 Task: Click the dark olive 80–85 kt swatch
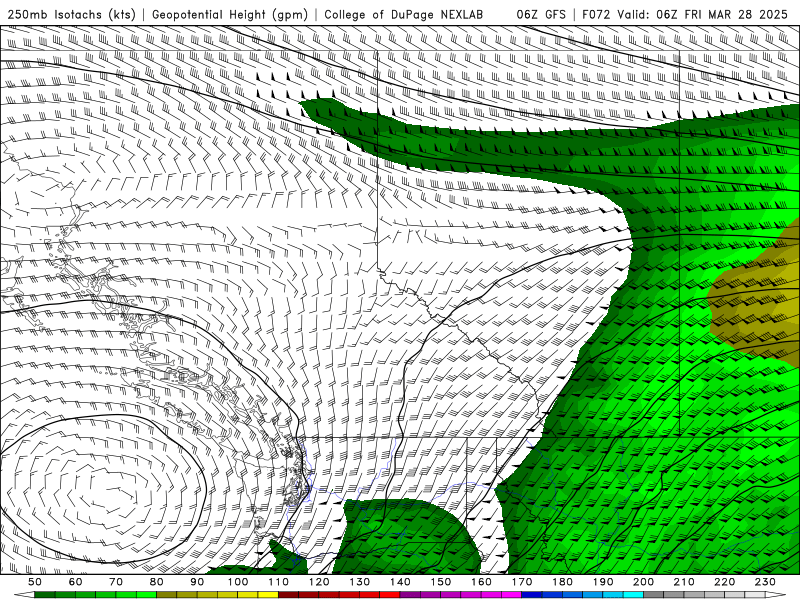pos(166,594)
